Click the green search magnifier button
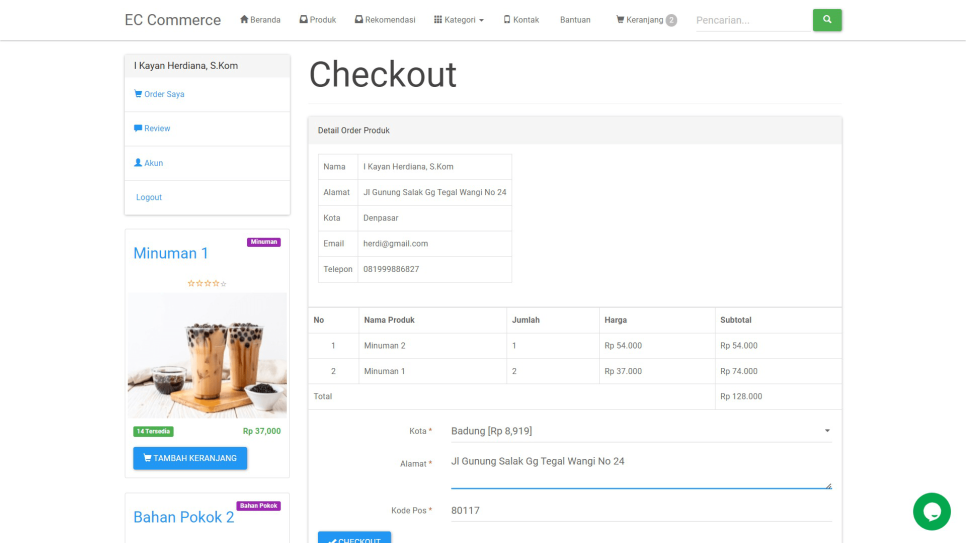966x543 pixels. [x=827, y=20]
